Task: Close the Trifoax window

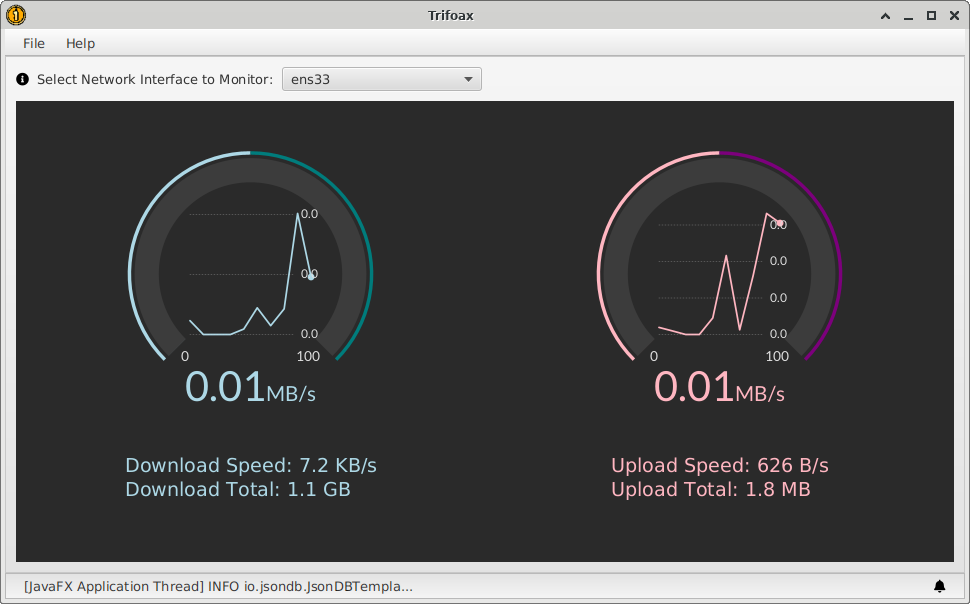Action: [x=953, y=15]
